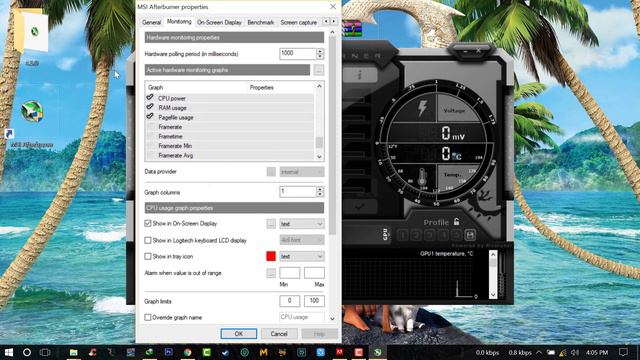Click the tab strip right scroll arrow

pos(334,21)
